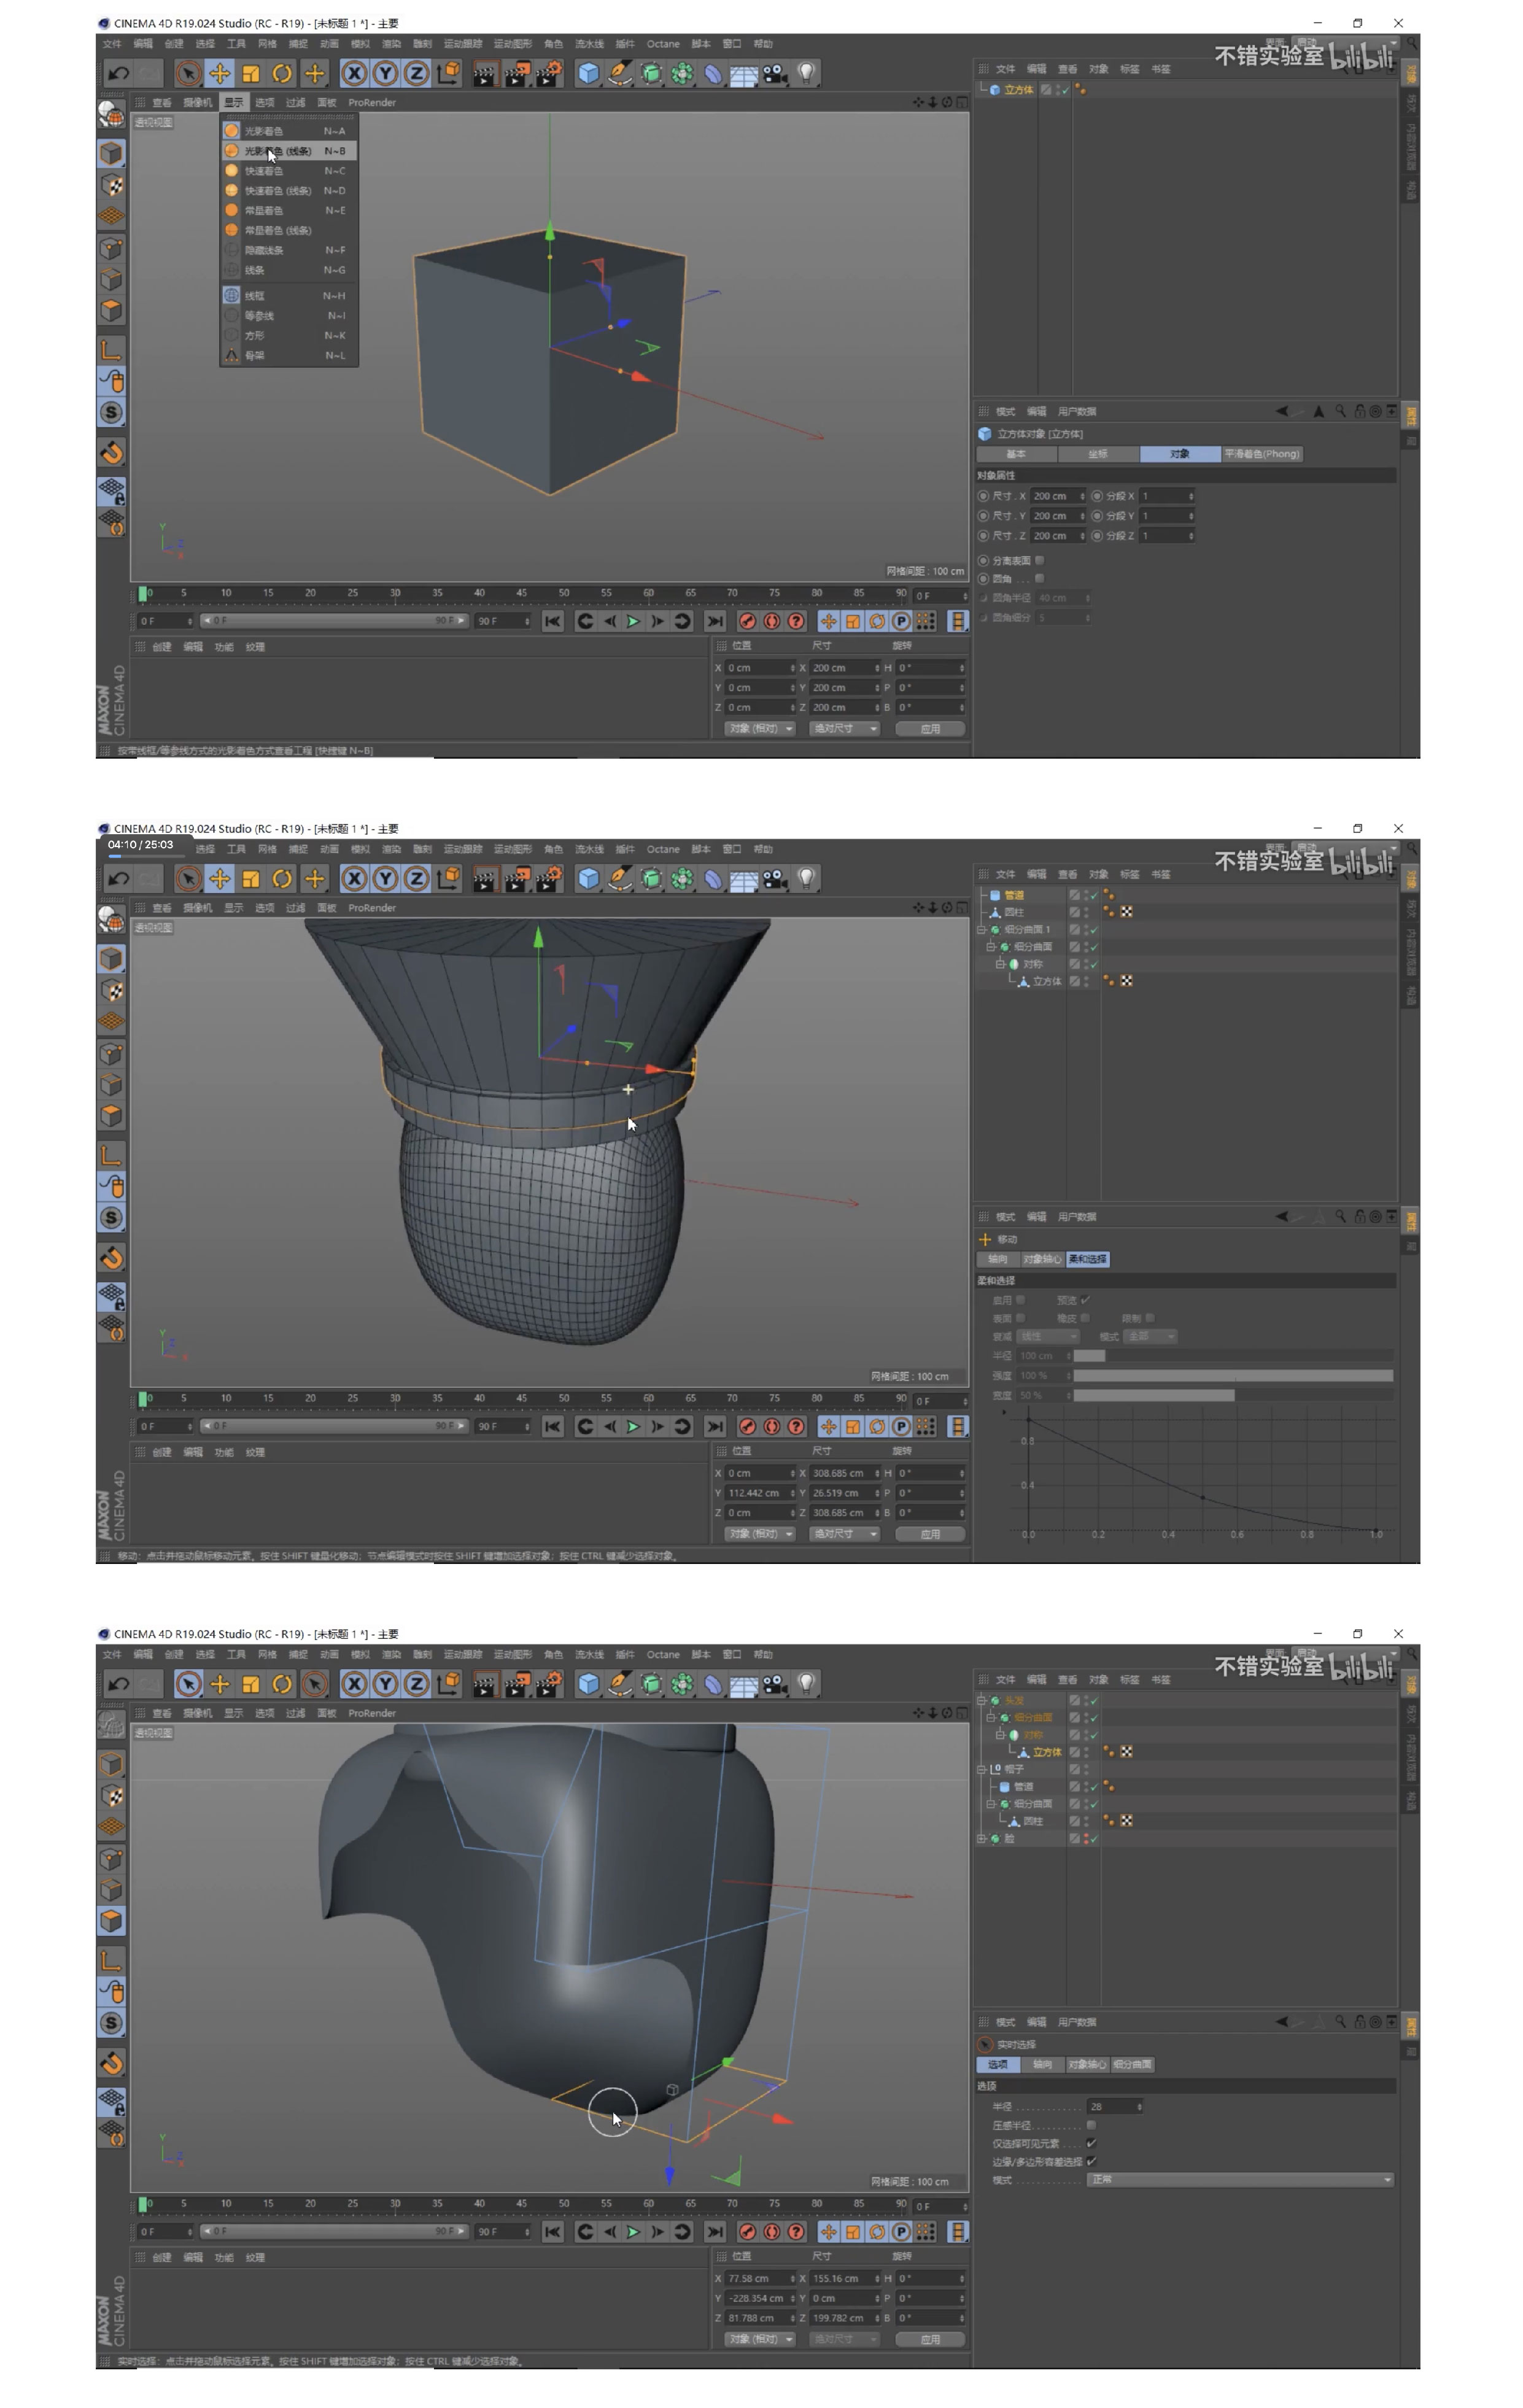Switch to the 平滑着色(Phong) tab
The width and height of the screenshot is (1523, 2408).
coord(1262,454)
